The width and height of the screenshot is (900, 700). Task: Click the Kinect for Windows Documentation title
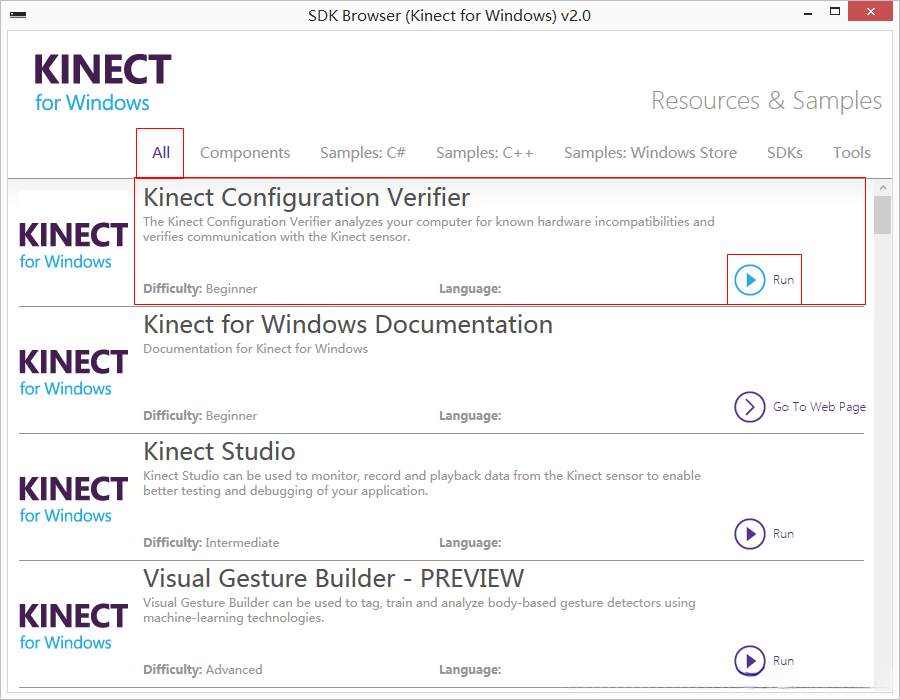tap(348, 324)
